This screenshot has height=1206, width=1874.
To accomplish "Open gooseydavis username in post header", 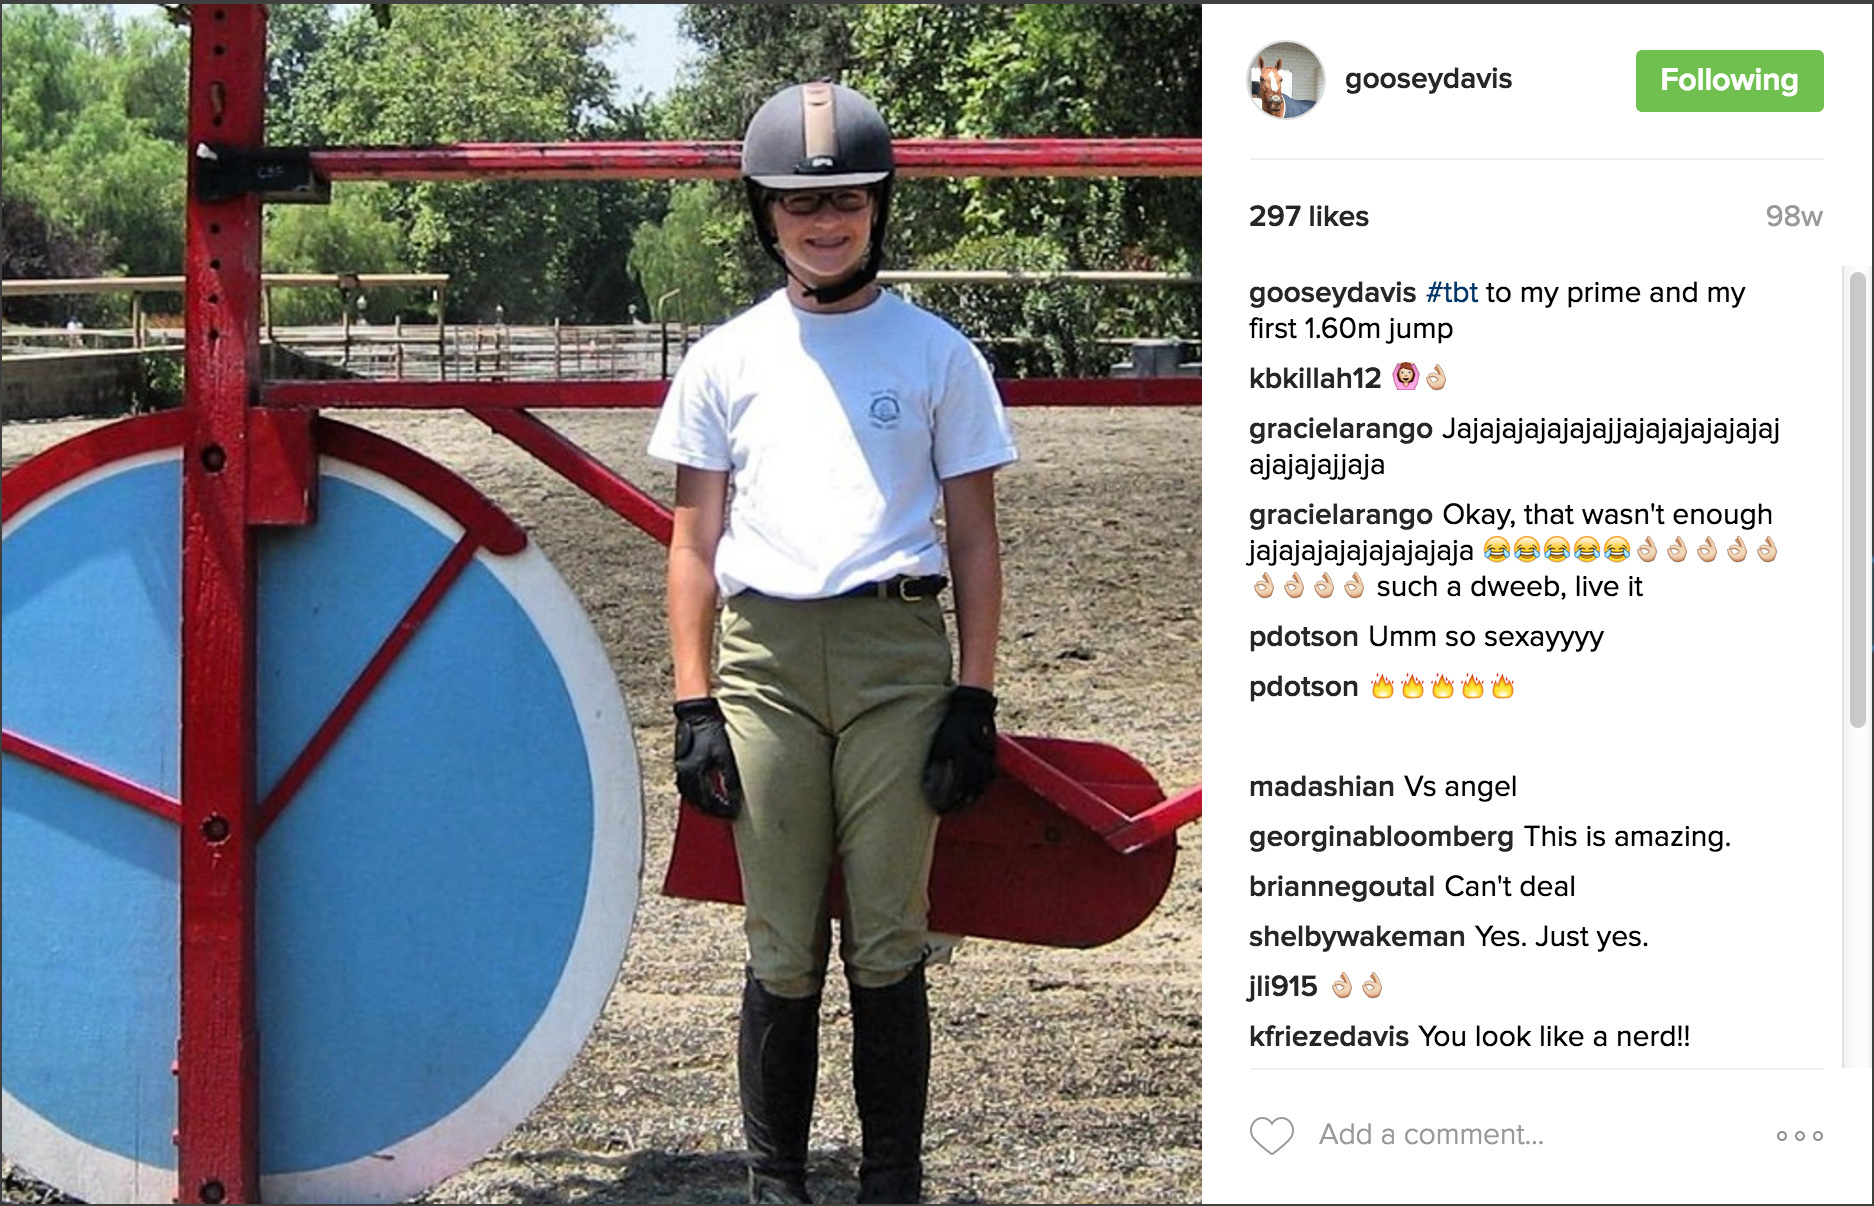I will click(1428, 79).
